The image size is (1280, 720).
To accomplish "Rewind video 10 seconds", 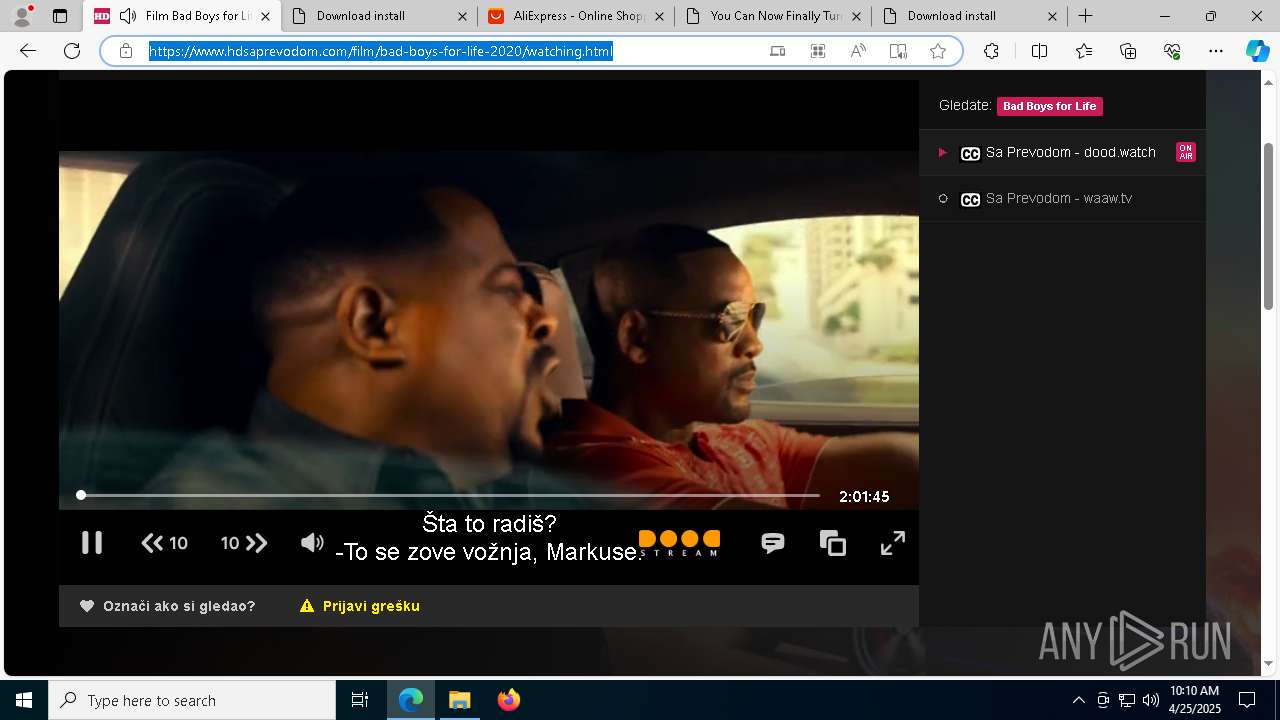I will click(165, 543).
